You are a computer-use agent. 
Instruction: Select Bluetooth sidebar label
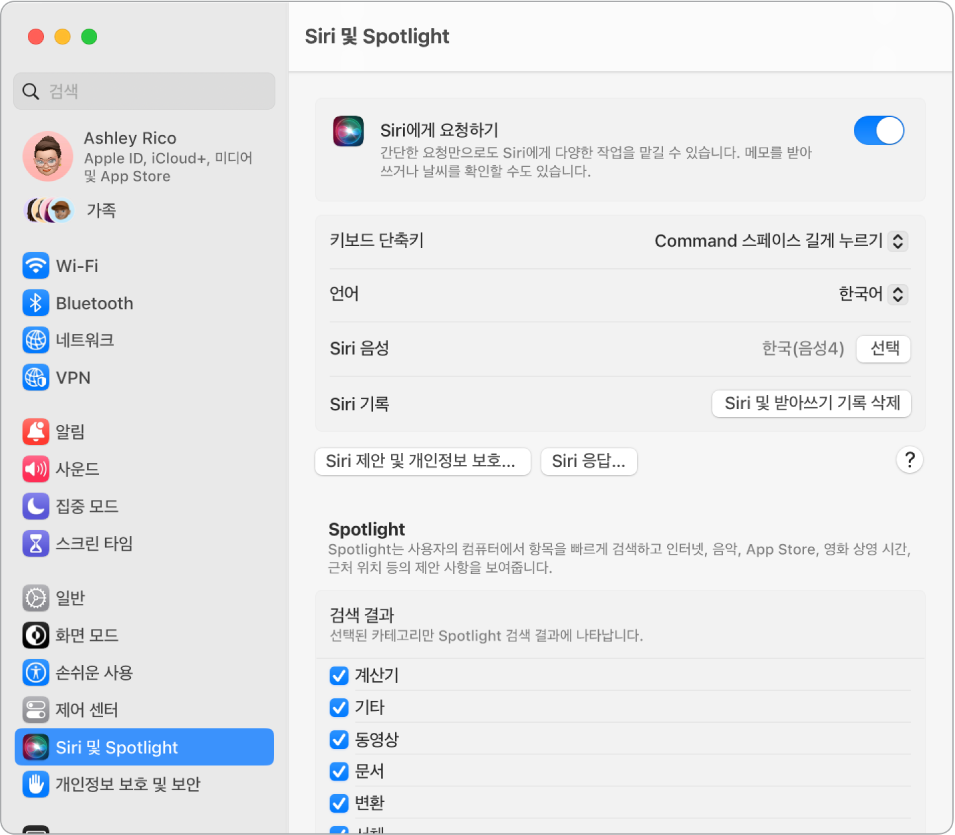pyautogui.click(x=94, y=303)
